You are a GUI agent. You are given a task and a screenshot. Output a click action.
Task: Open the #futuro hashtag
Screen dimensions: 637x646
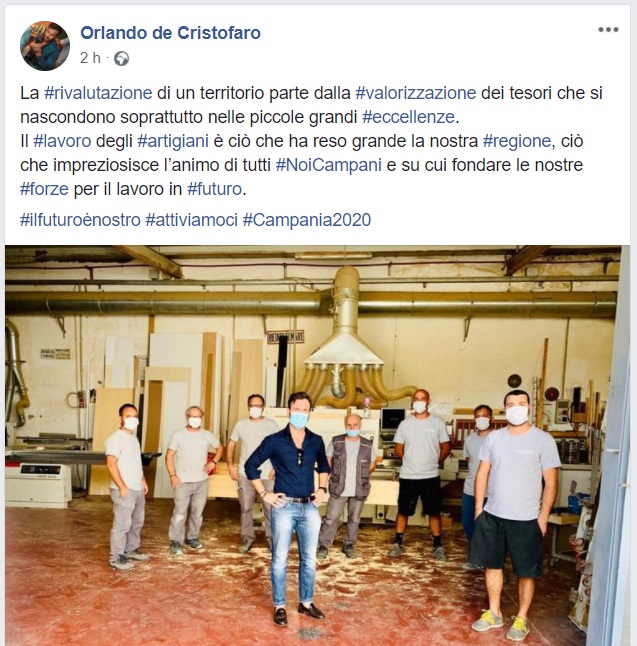coord(214,189)
